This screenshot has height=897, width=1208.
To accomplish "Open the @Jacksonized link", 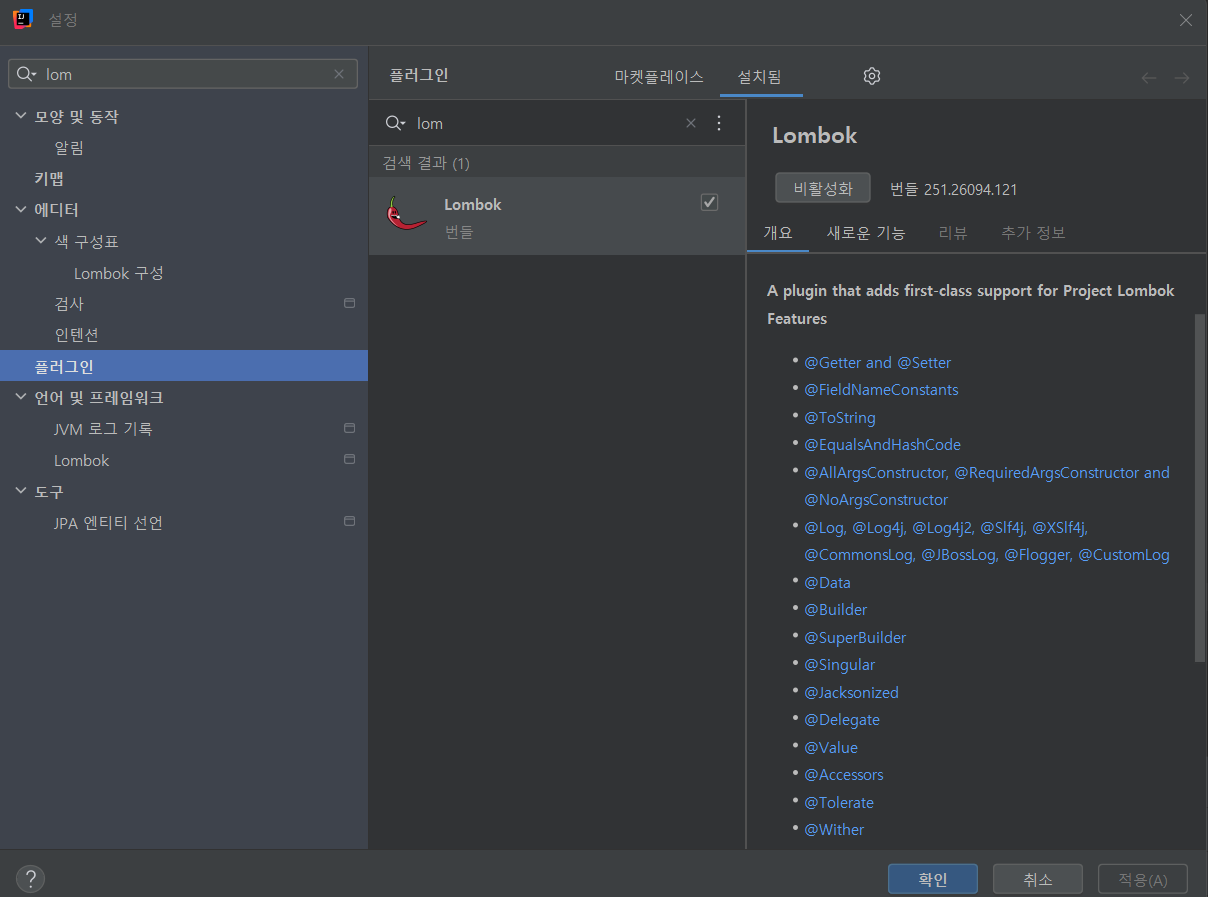I will (851, 692).
